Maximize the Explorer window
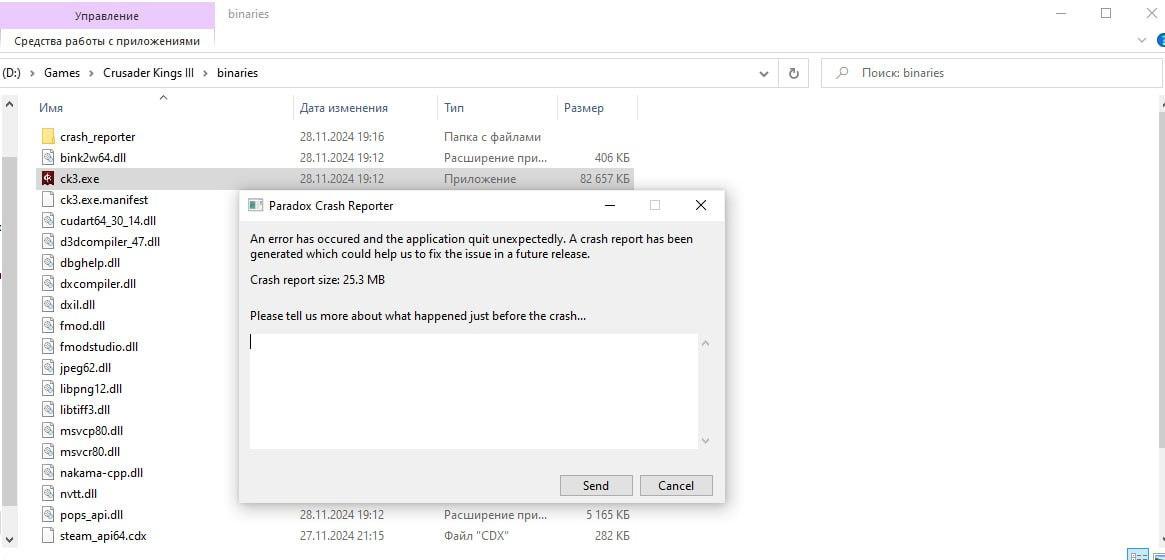 [1106, 13]
